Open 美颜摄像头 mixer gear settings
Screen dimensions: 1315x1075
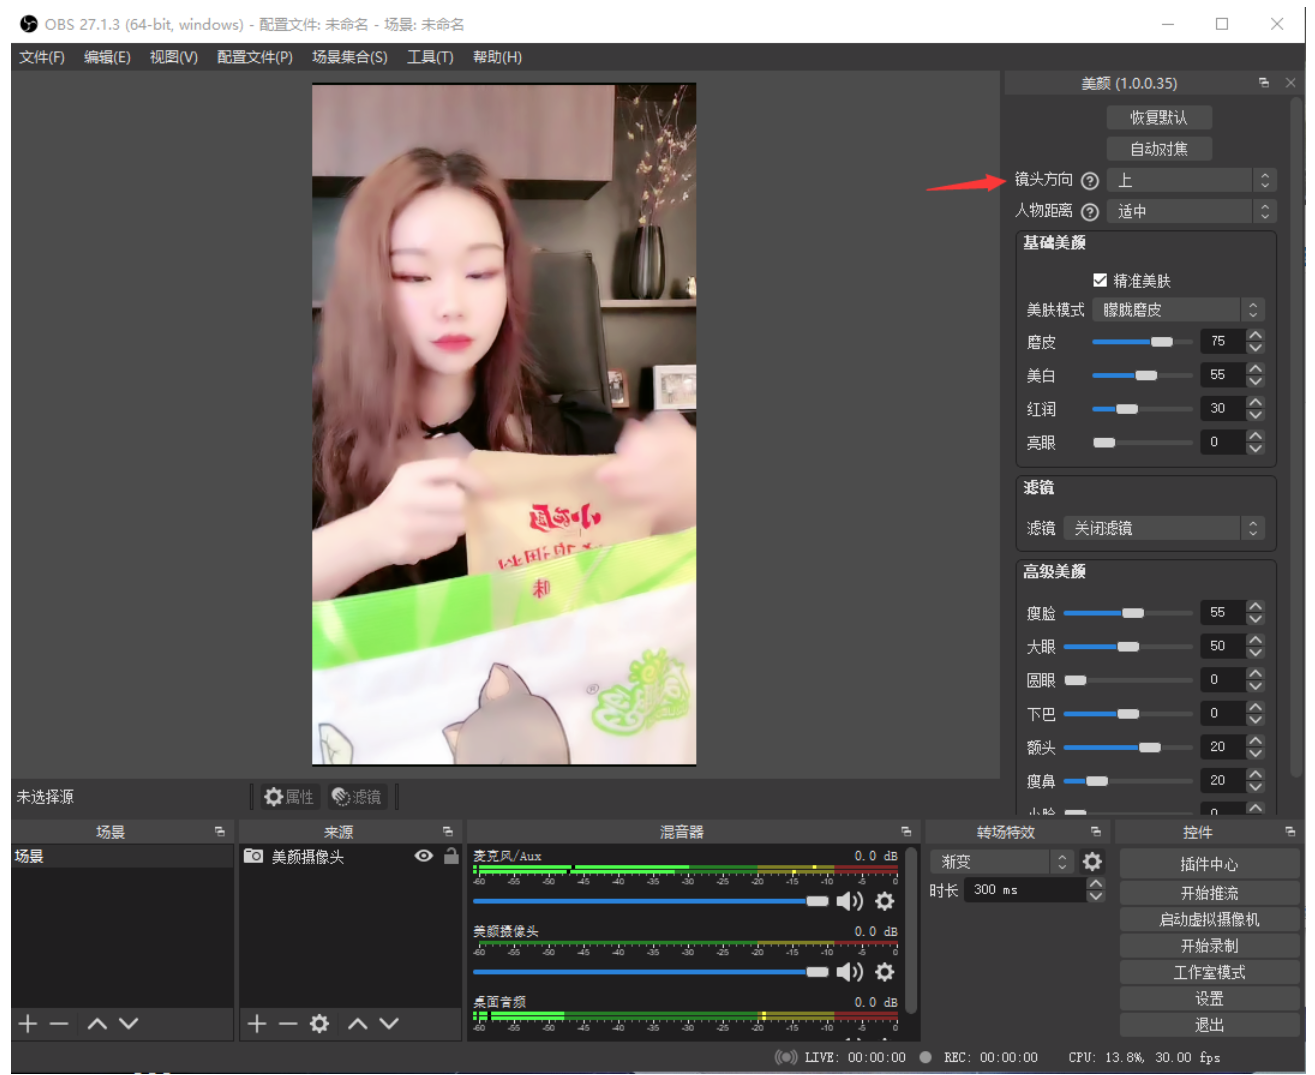point(884,972)
